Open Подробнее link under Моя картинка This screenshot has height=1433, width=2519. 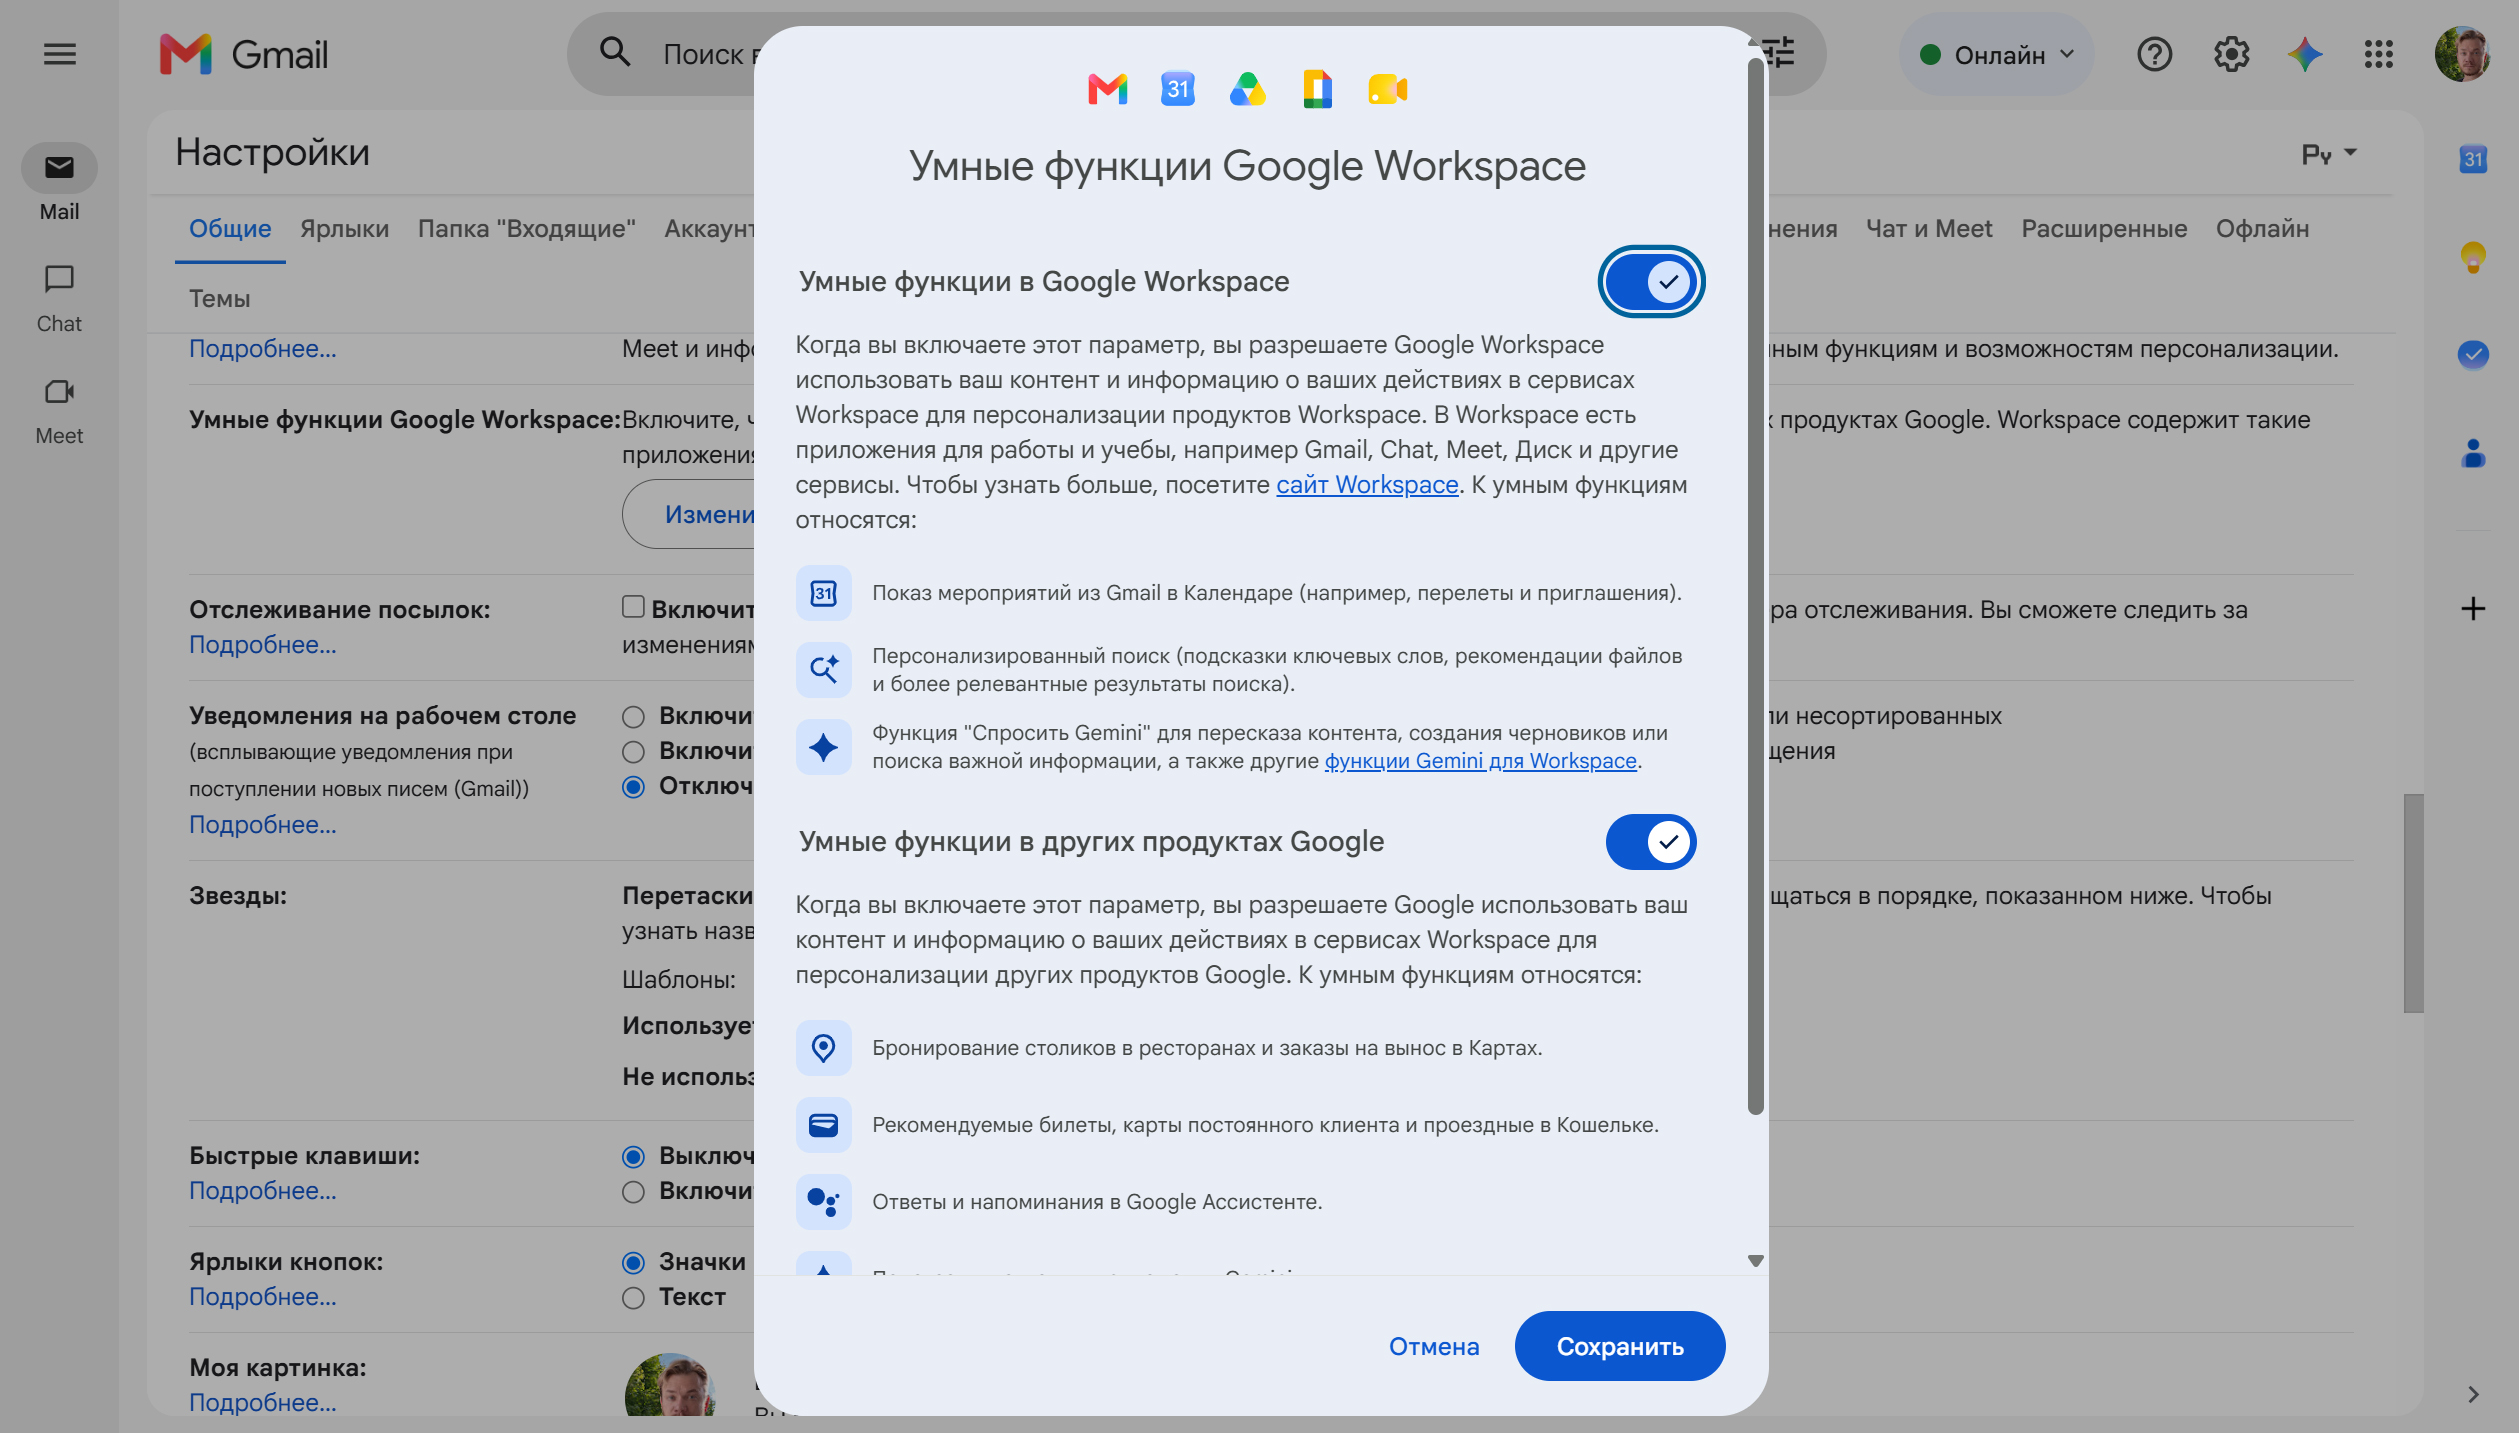(x=262, y=1403)
